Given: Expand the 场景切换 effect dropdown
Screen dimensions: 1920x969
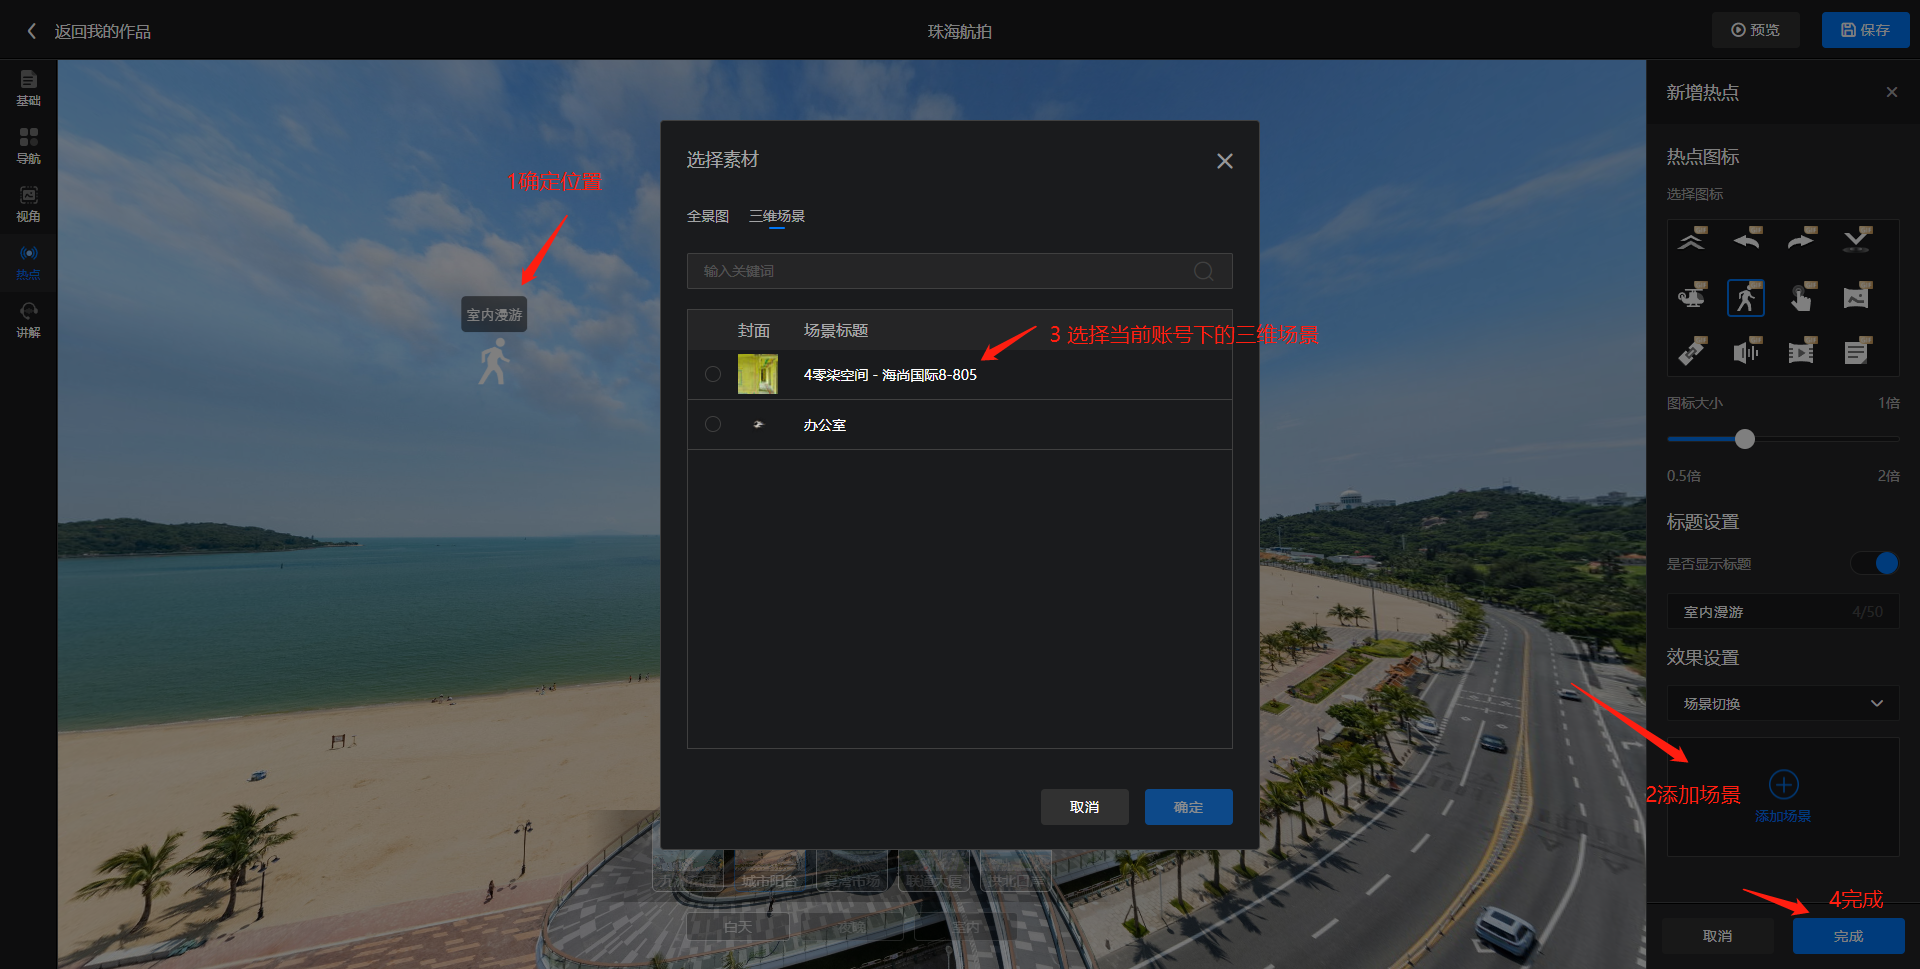Looking at the screenshot, I should 1783,703.
